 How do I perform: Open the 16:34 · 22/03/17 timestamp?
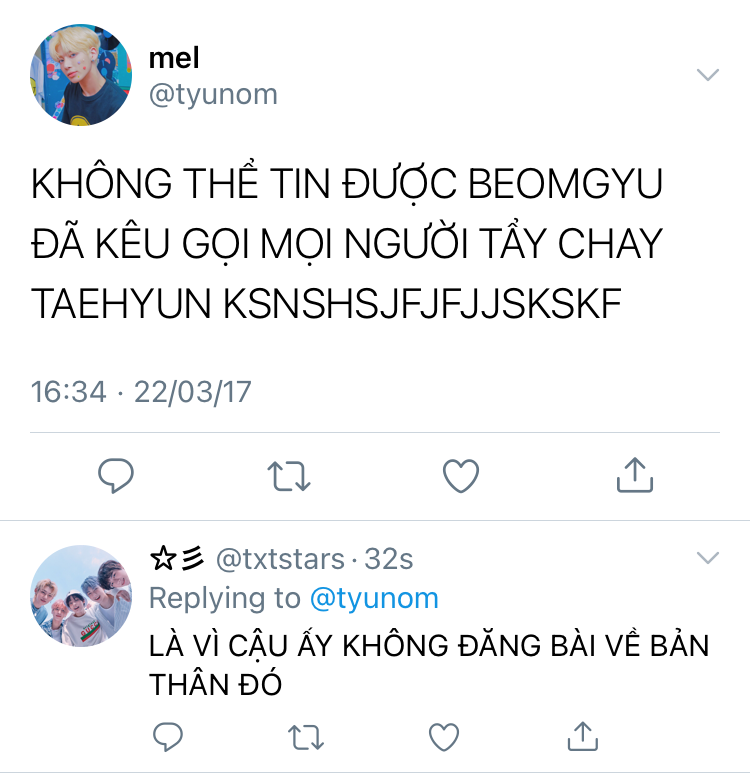point(141,392)
